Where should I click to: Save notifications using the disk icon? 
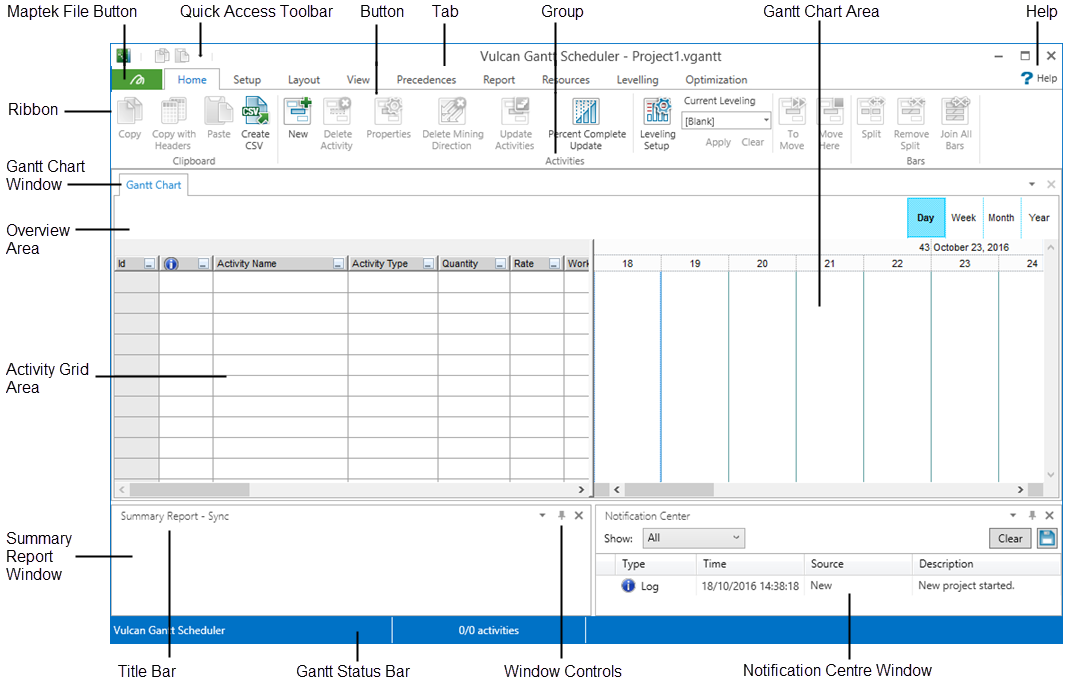1046,538
